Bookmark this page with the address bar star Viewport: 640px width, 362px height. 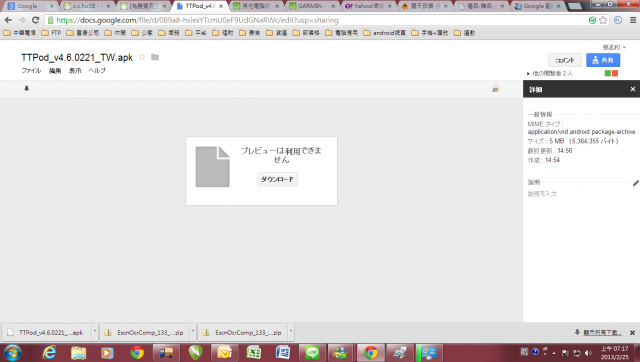[x=603, y=20]
